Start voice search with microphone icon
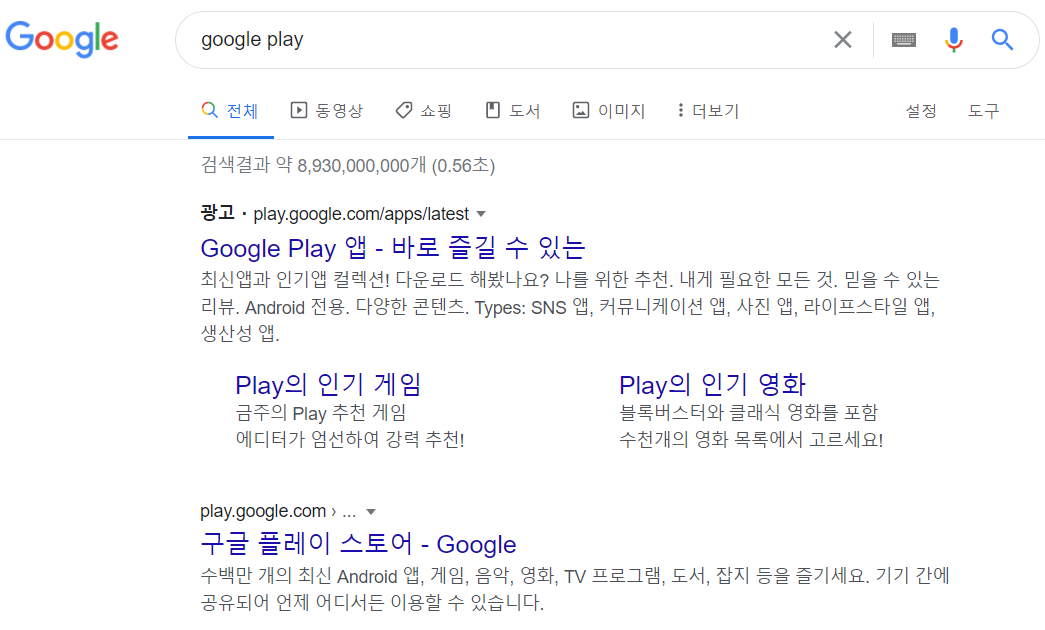This screenshot has height=630, width=1045. click(954, 40)
